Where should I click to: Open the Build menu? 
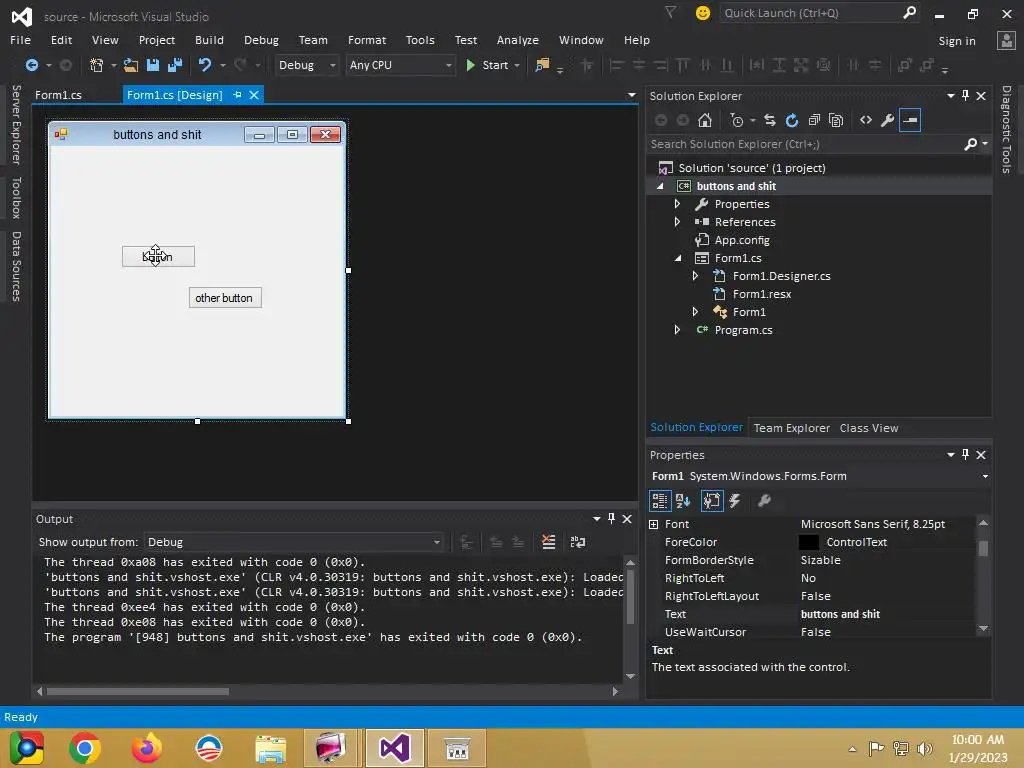(x=209, y=40)
